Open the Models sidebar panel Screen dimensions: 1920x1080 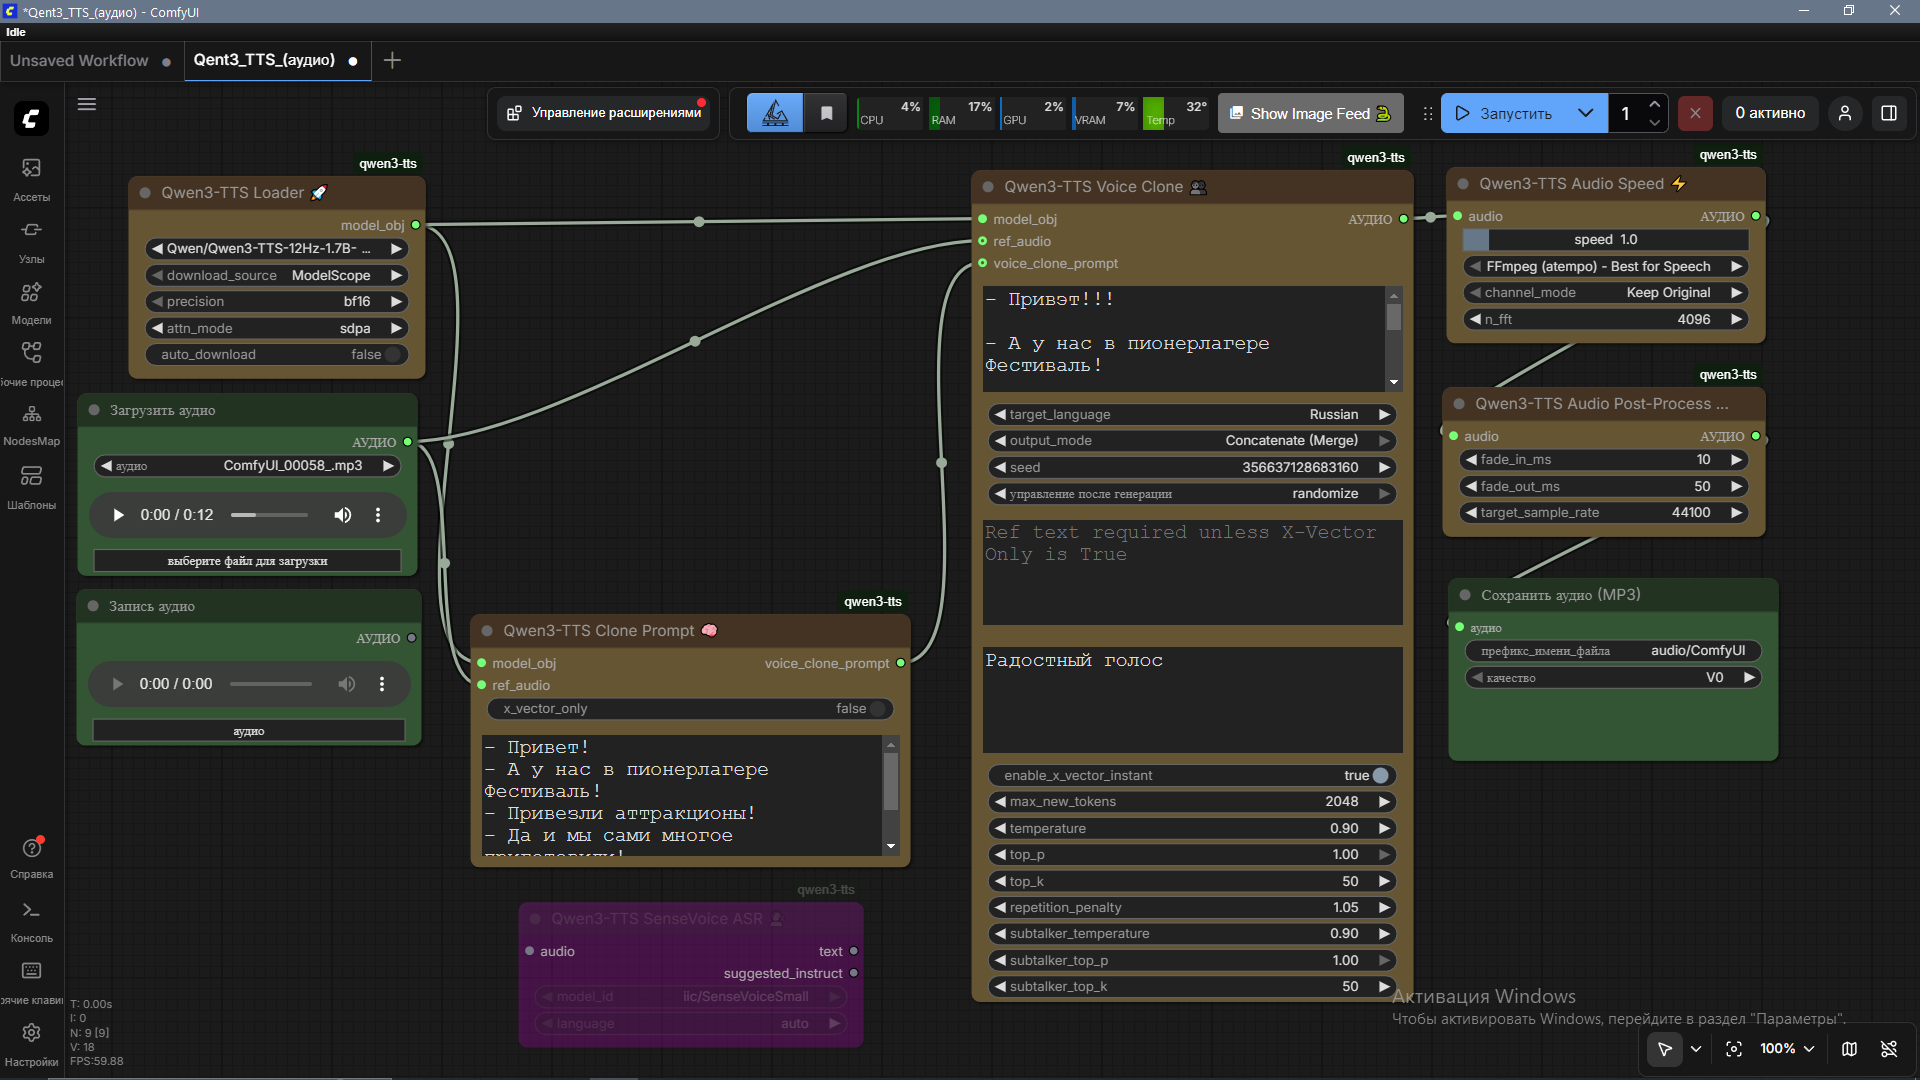[31, 301]
